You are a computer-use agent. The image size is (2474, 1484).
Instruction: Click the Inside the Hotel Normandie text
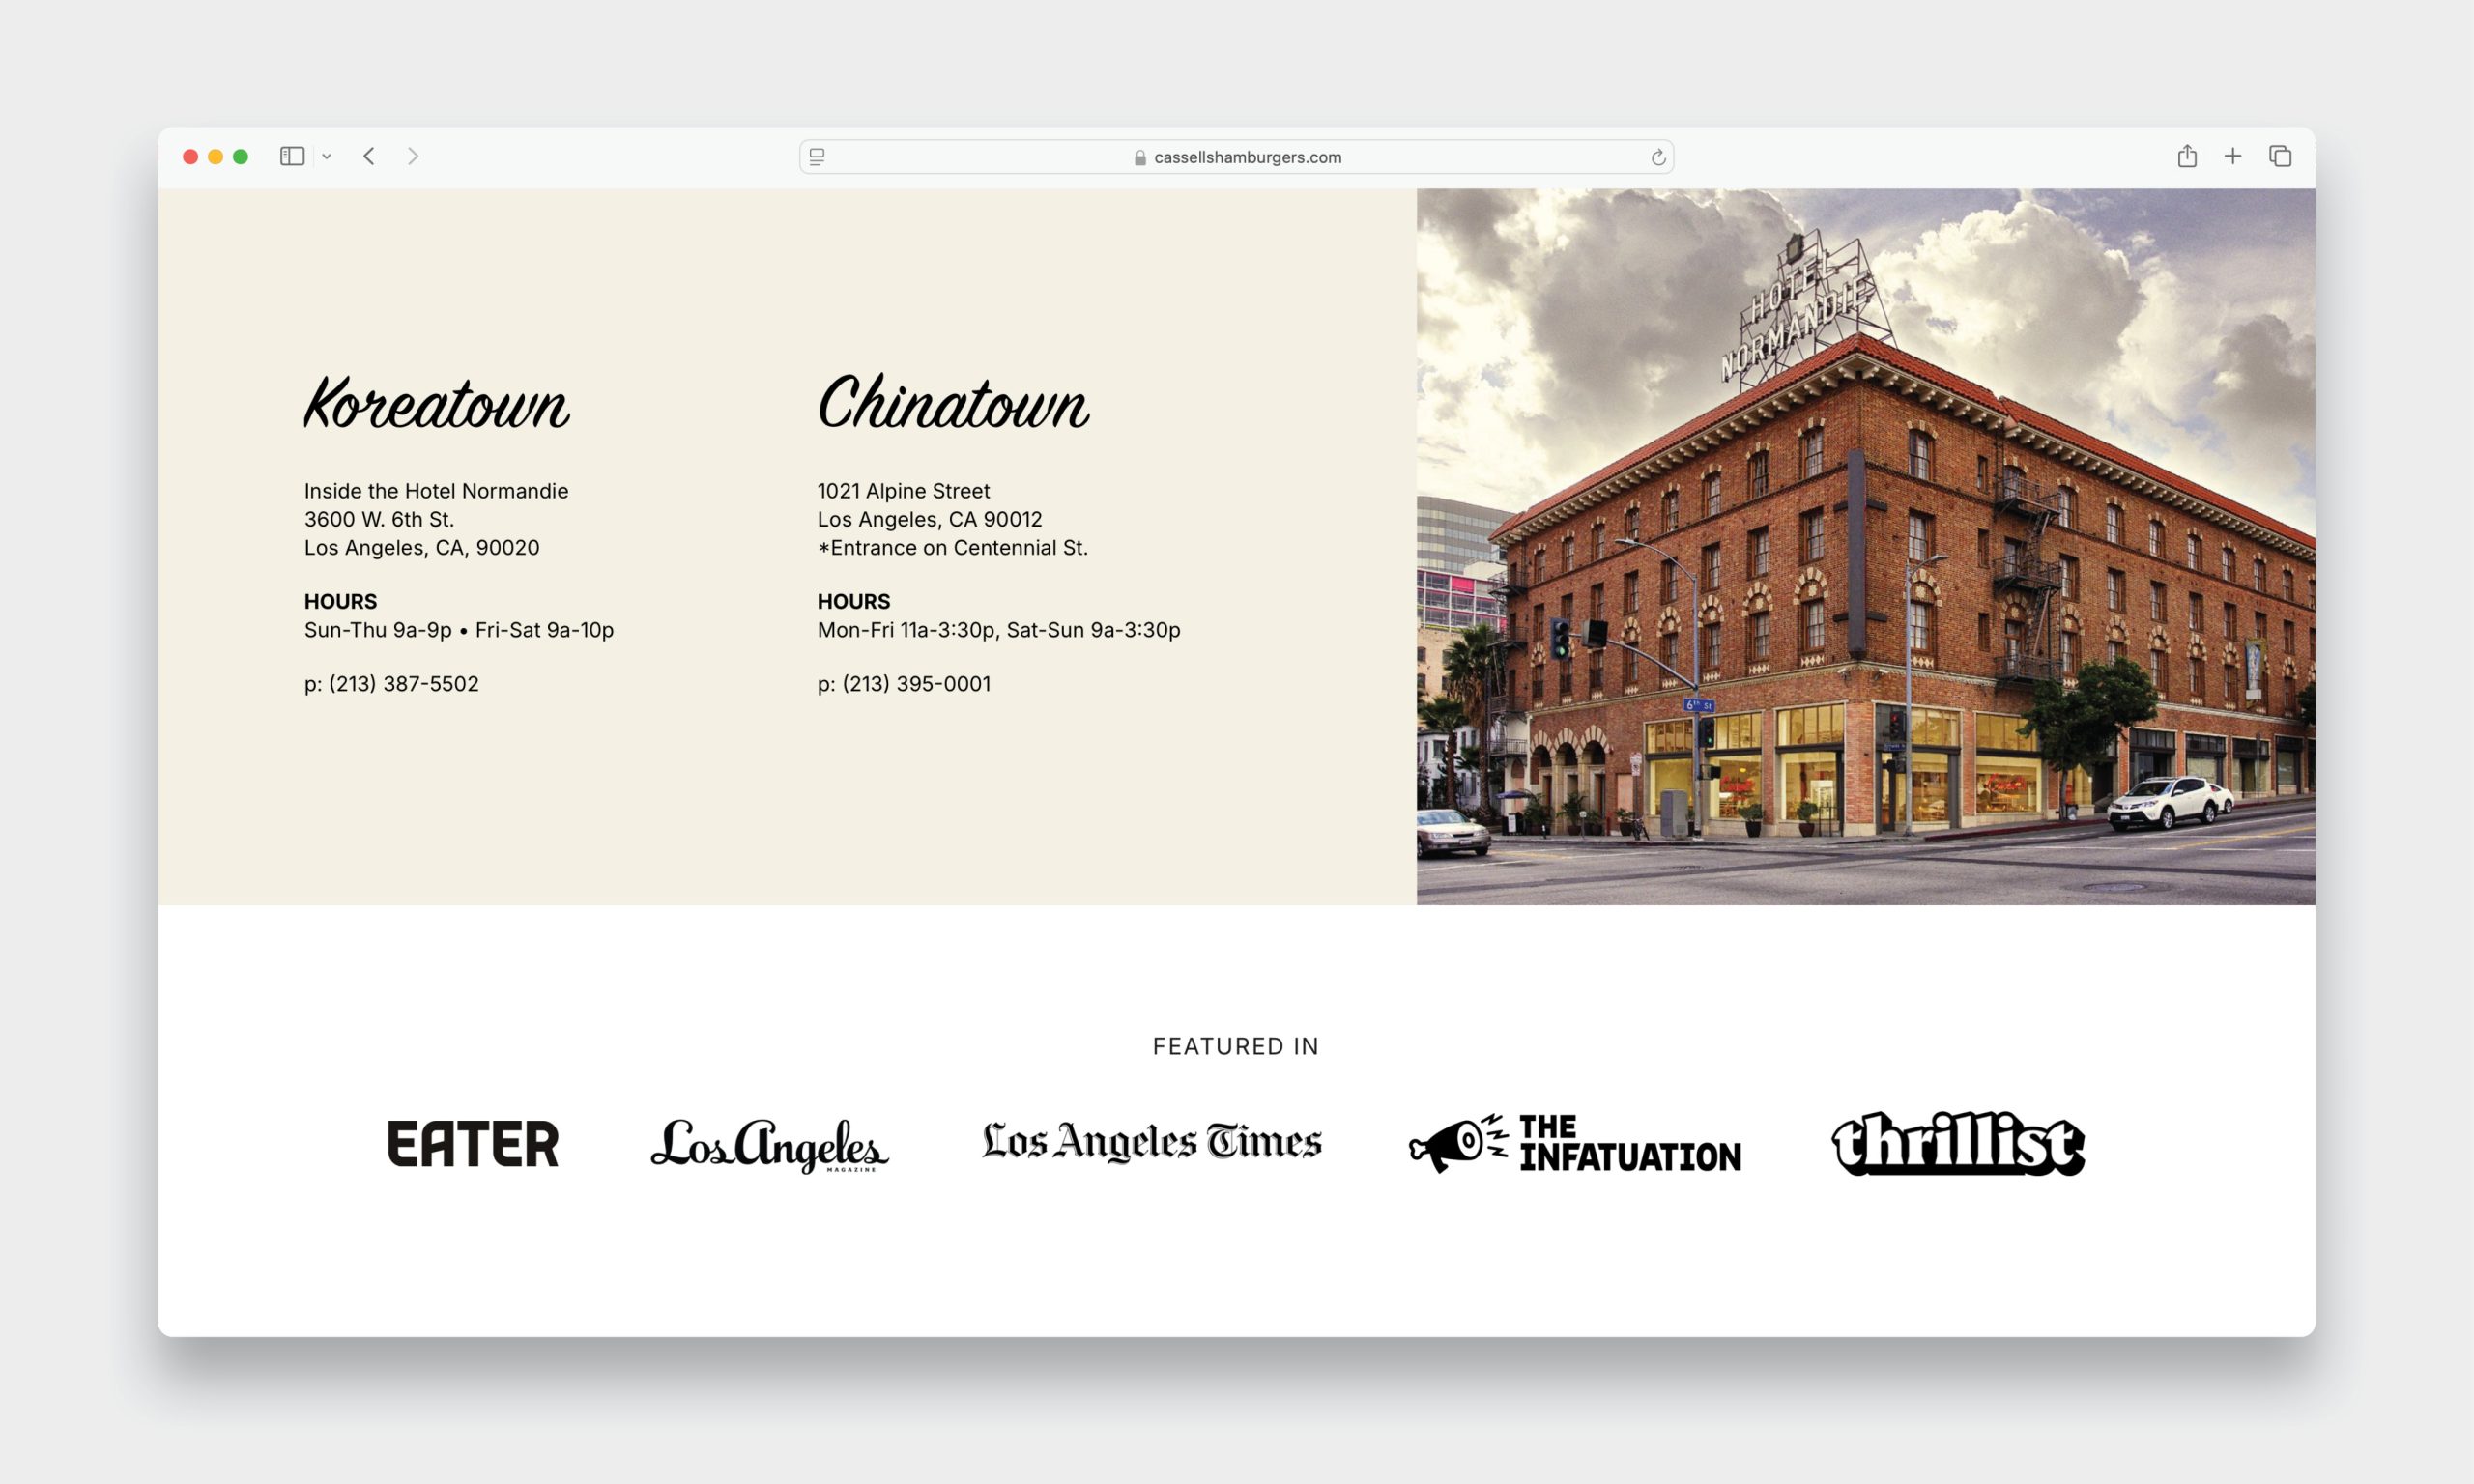[436, 491]
